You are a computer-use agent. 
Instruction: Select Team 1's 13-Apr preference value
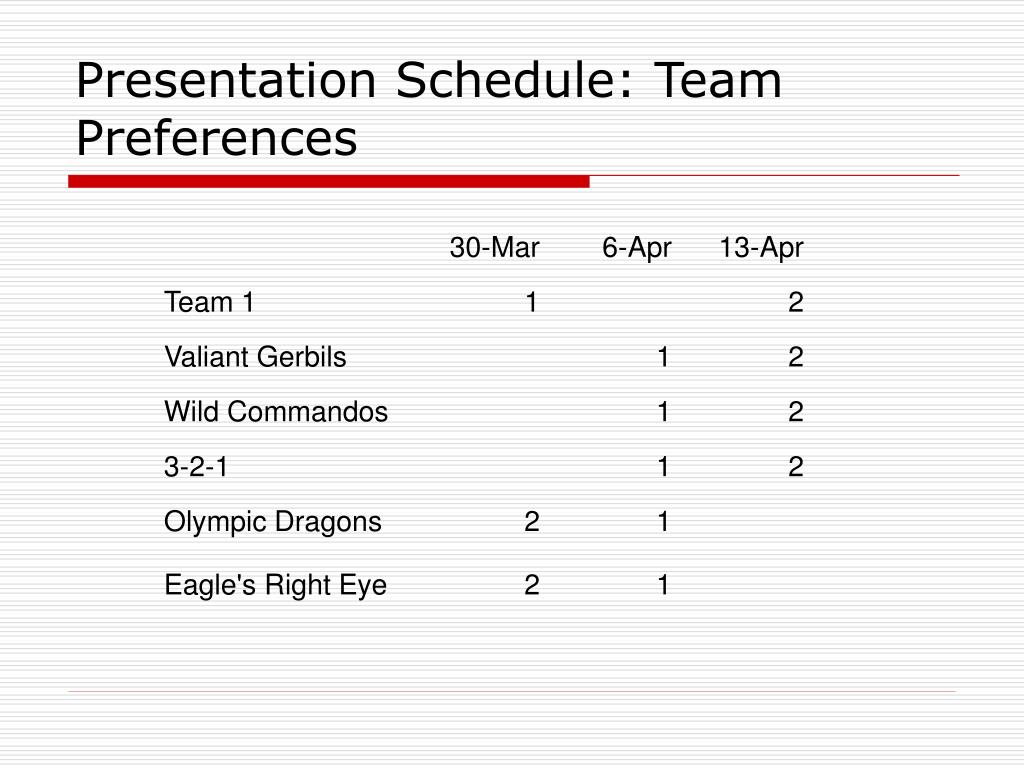coord(795,302)
